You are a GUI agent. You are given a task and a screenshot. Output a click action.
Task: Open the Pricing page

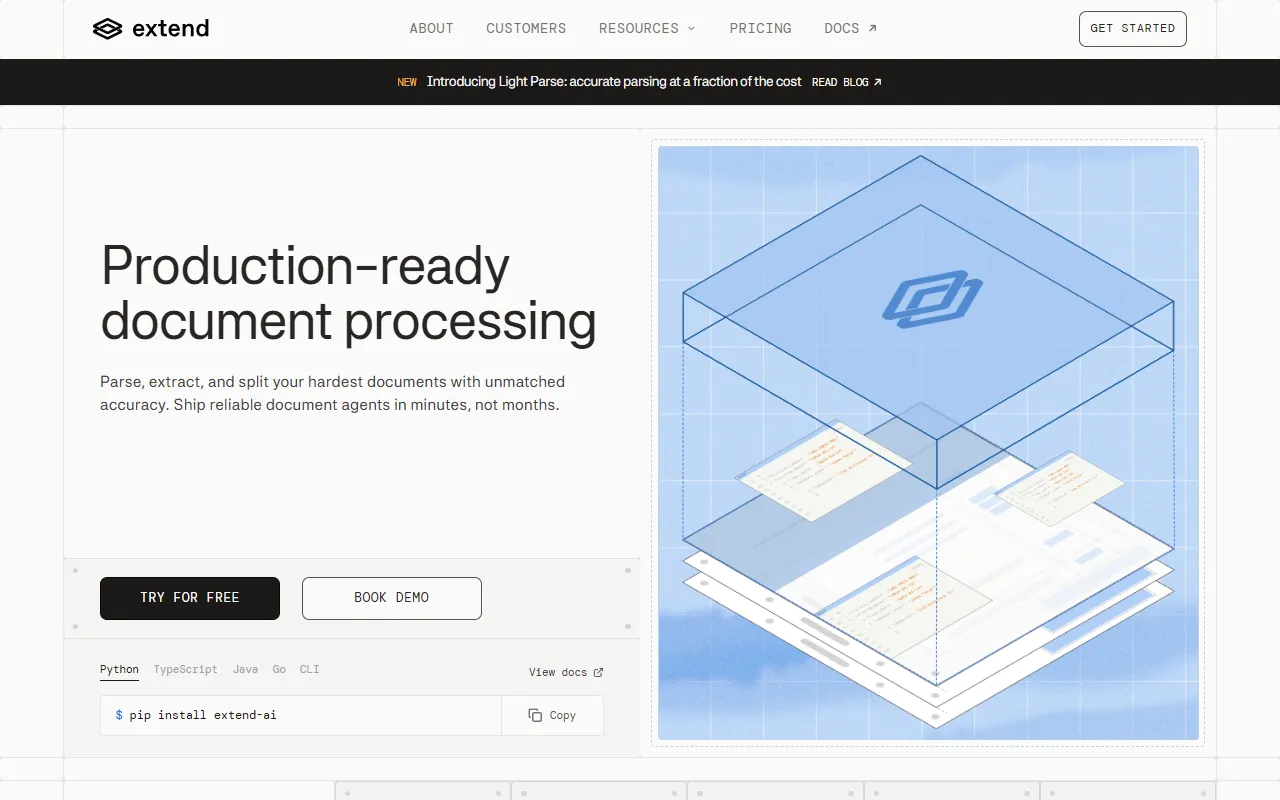coord(760,28)
